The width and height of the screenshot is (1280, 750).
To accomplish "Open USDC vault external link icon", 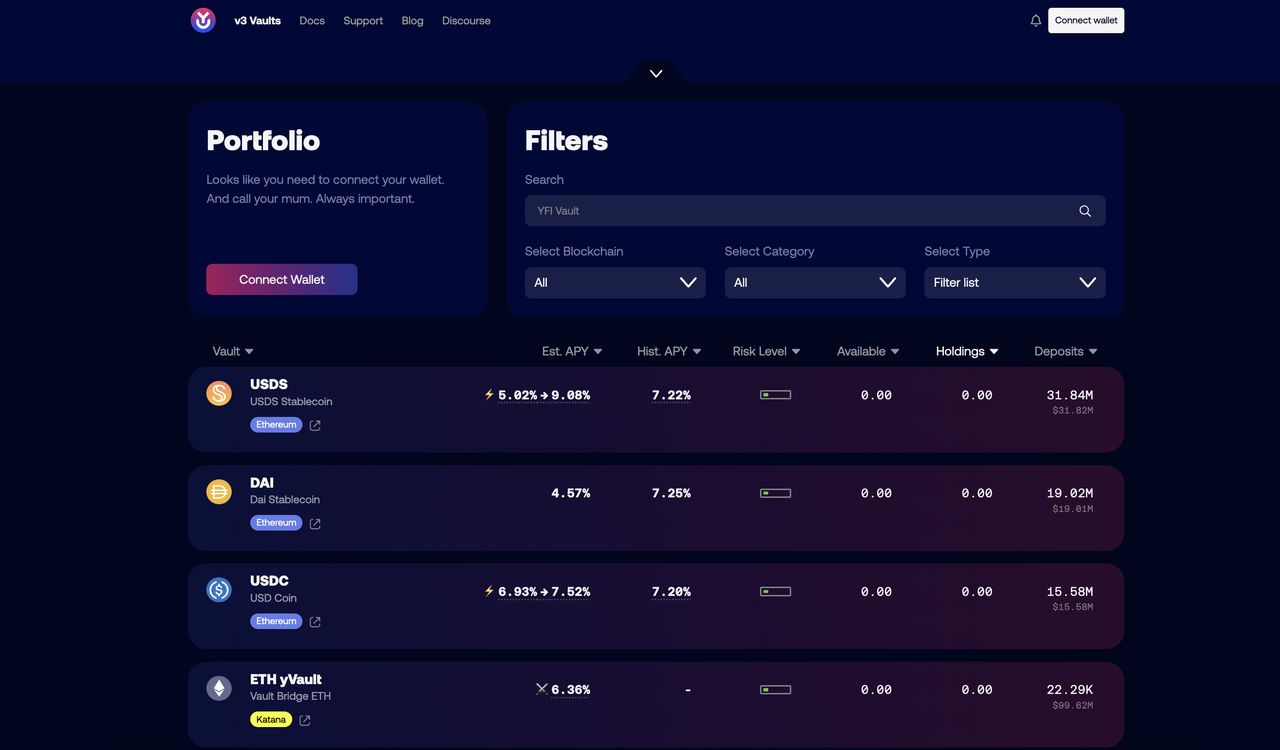I will pyautogui.click(x=315, y=622).
